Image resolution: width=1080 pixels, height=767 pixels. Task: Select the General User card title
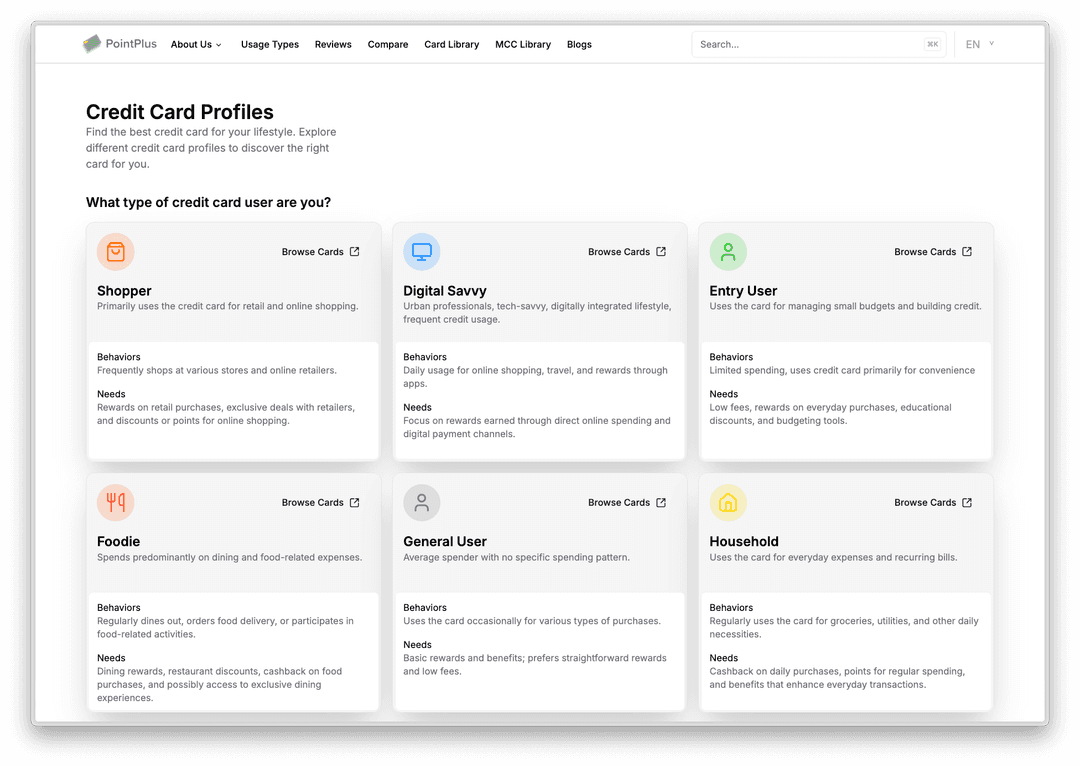click(445, 541)
